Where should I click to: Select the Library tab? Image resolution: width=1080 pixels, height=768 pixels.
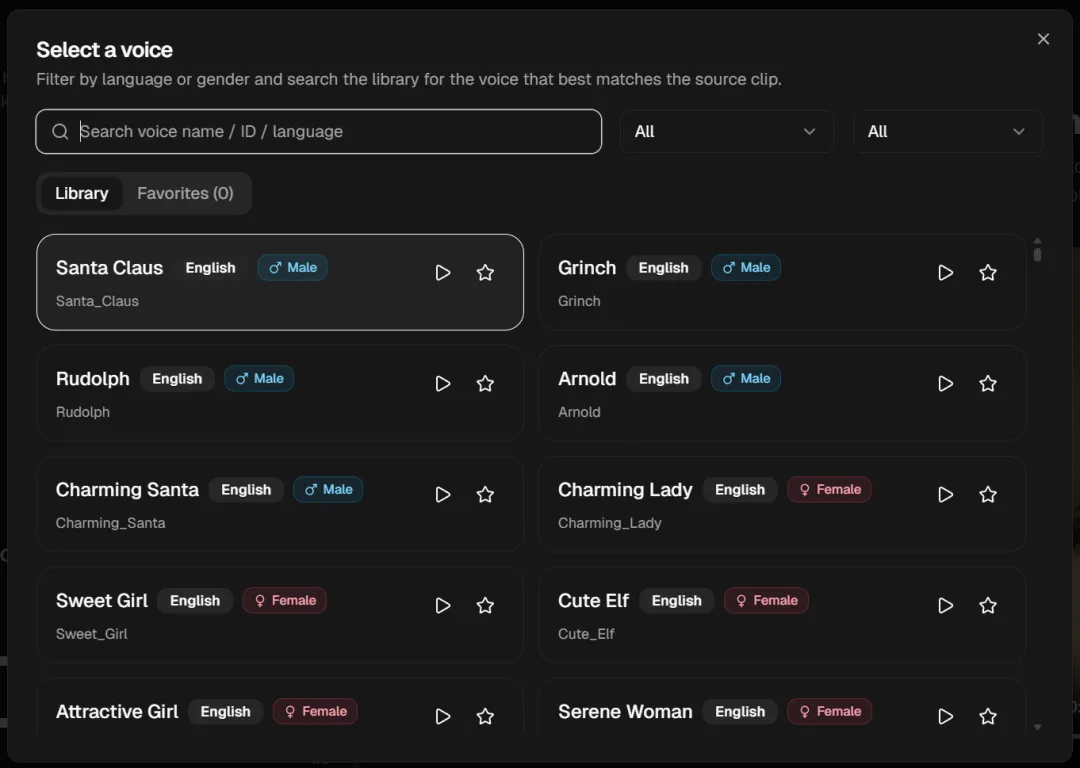pos(82,194)
